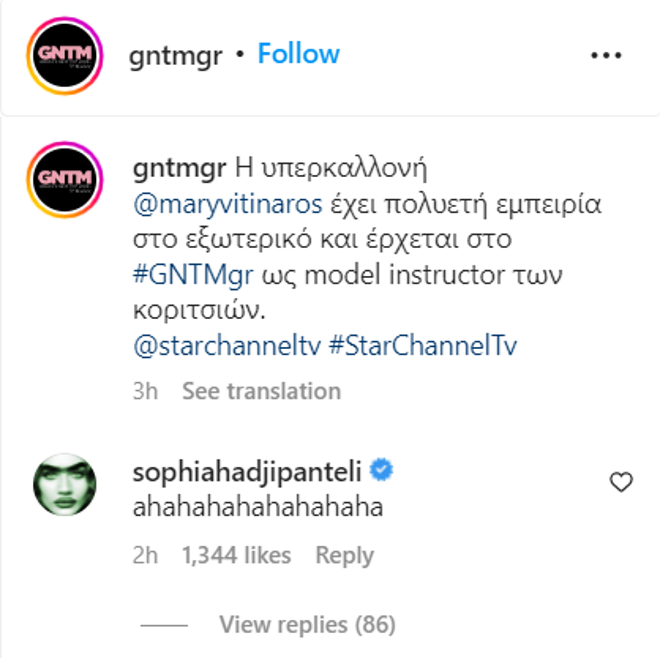This screenshot has width=660, height=658.
Task: Open the #StarChannelTv hashtag
Action: [x=422, y=346]
